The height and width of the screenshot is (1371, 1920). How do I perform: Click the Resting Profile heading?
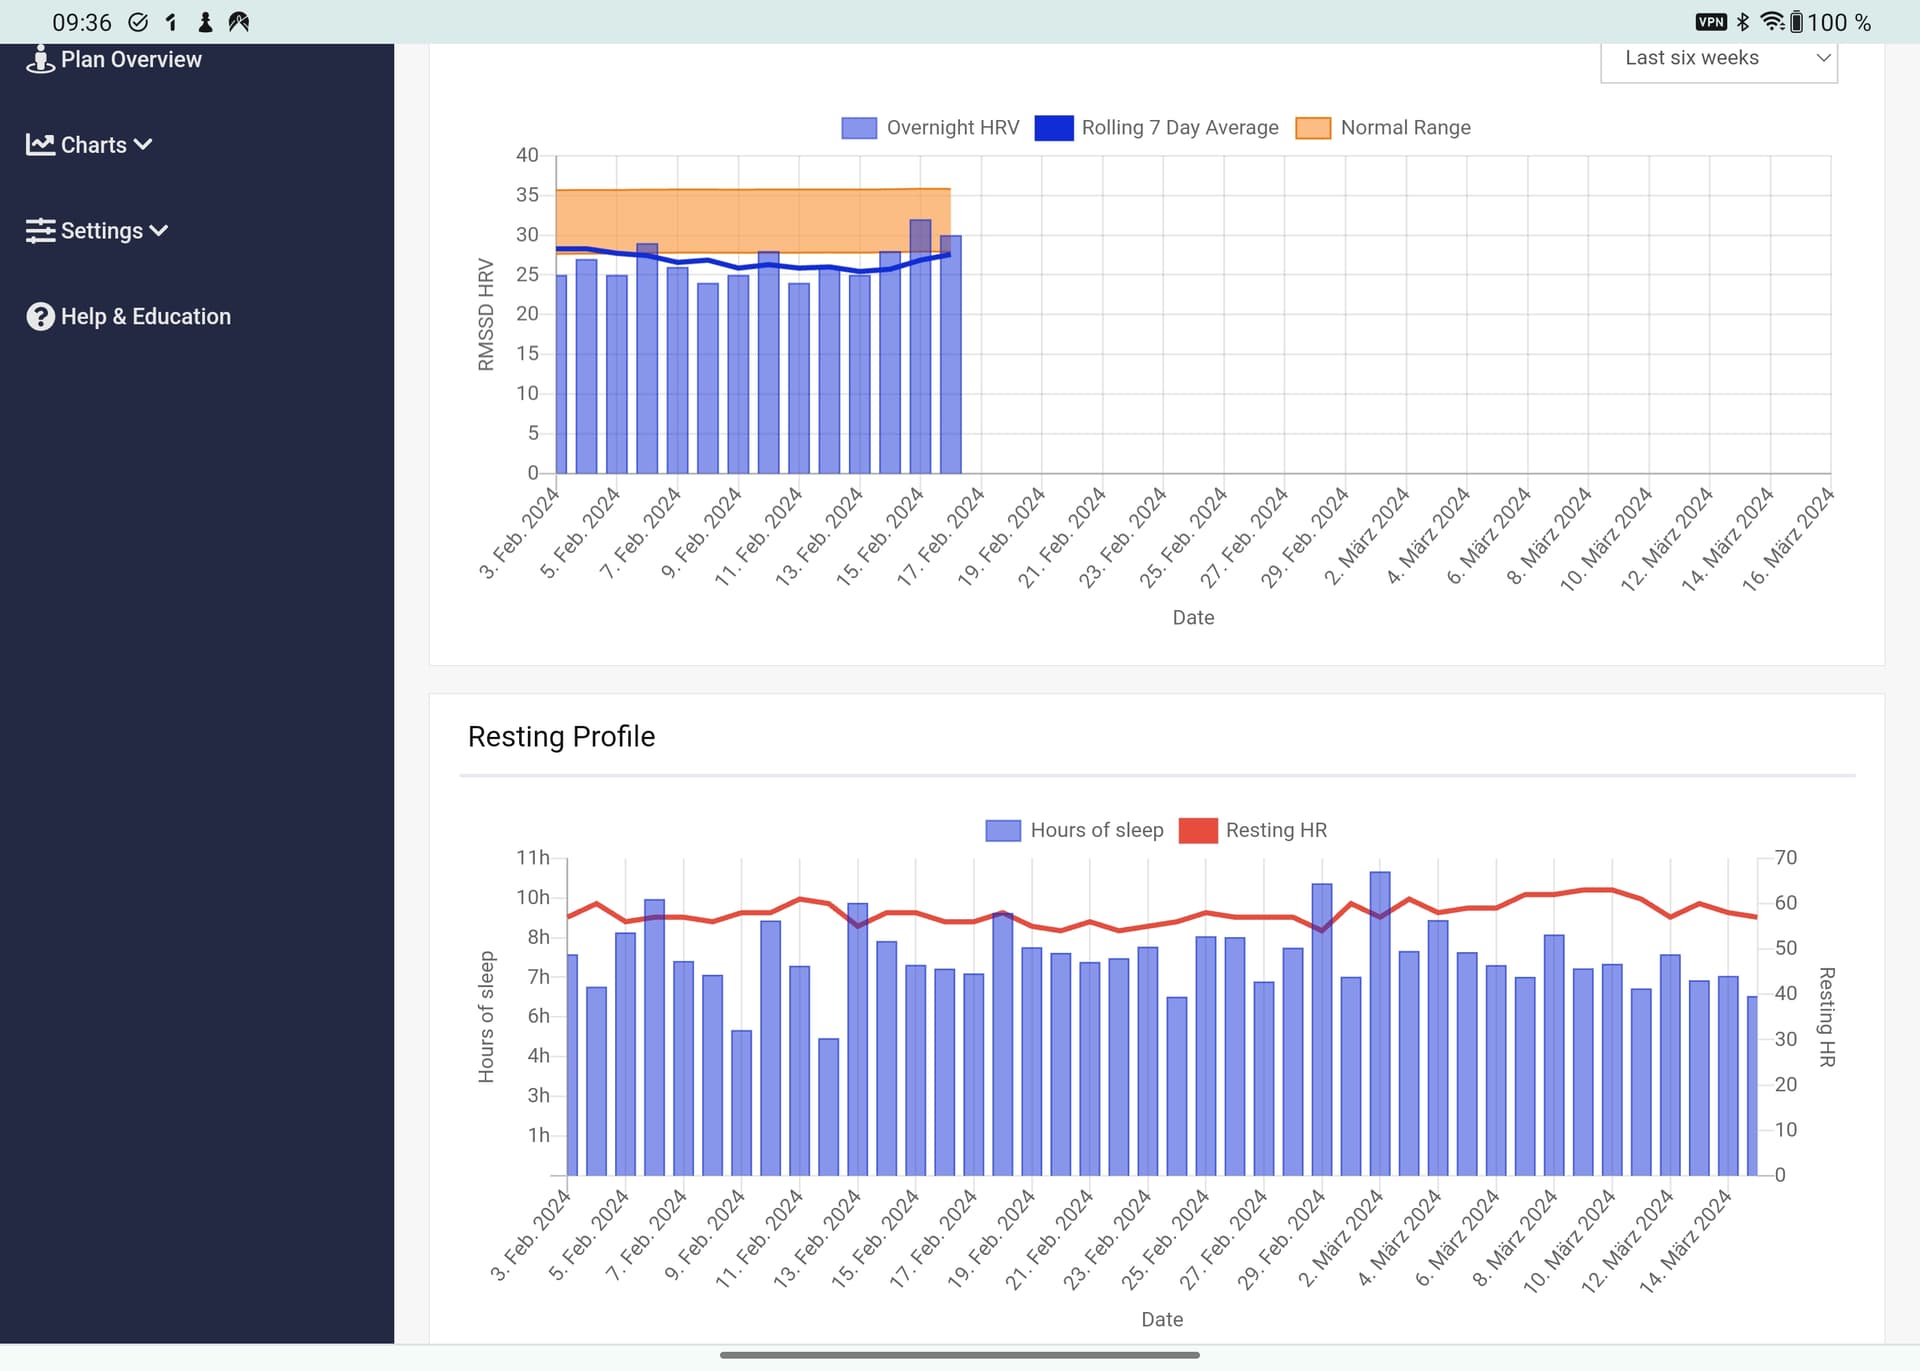coord(561,737)
